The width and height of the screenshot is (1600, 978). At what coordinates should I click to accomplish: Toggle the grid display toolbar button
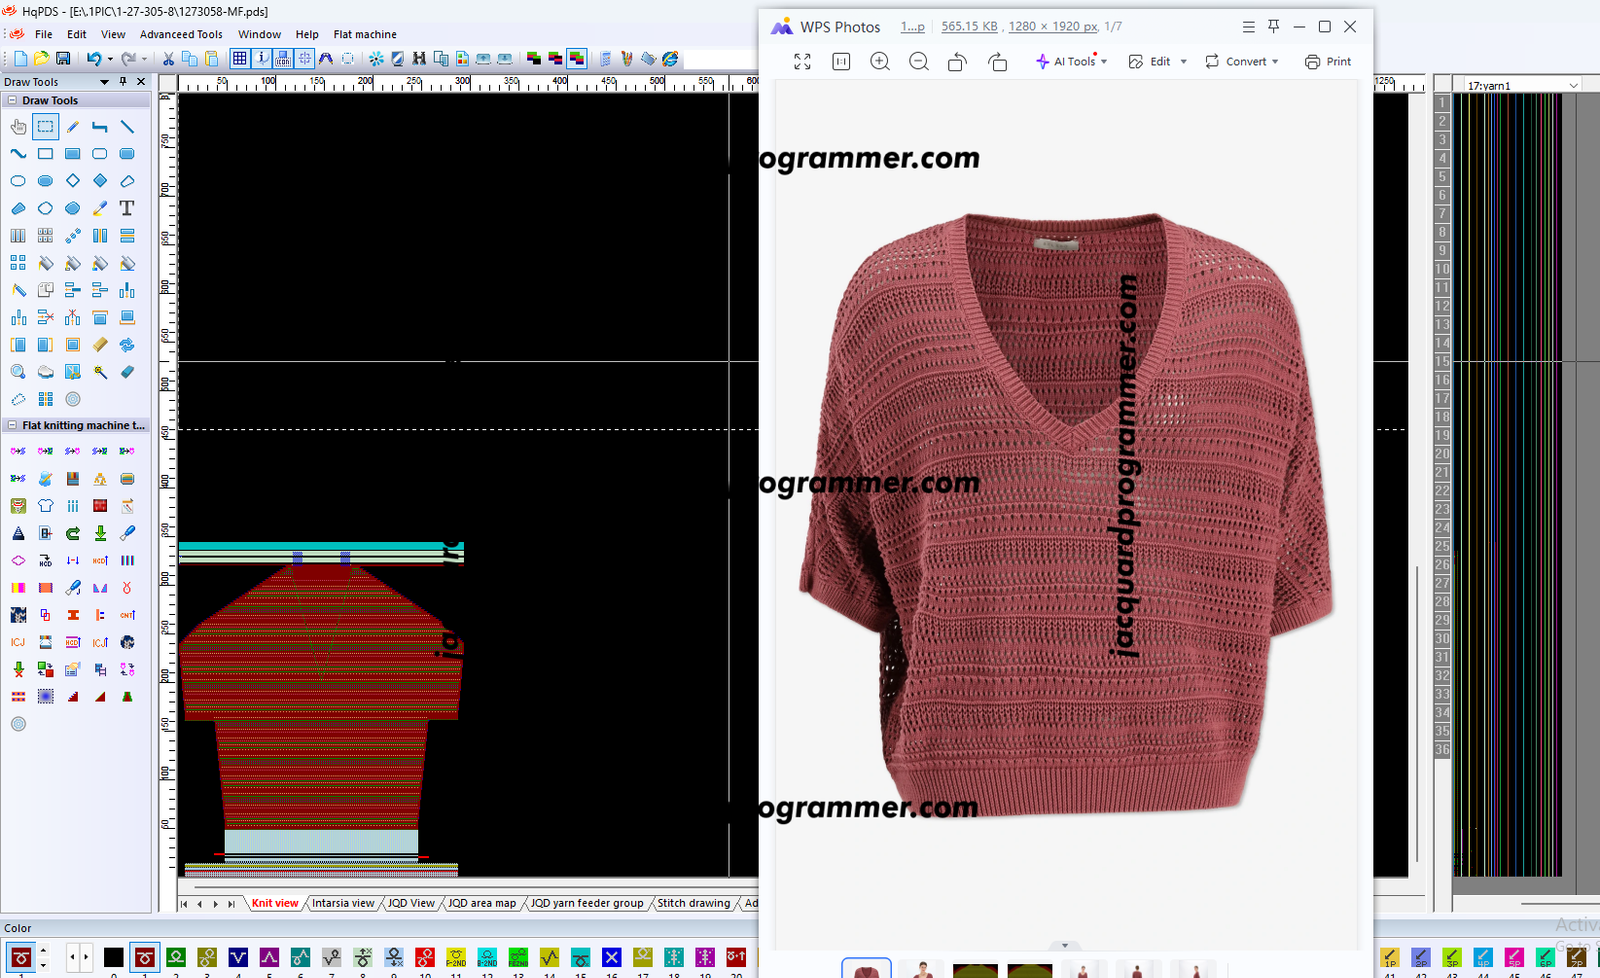(240, 59)
